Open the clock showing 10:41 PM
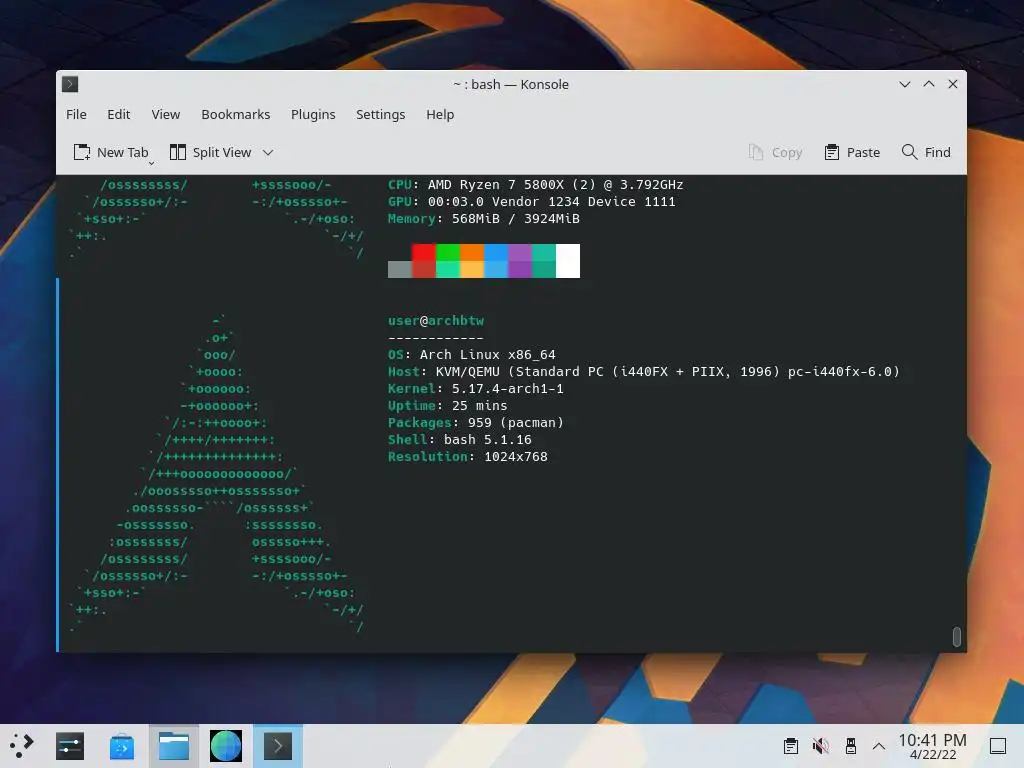The image size is (1024, 768). tap(932, 746)
